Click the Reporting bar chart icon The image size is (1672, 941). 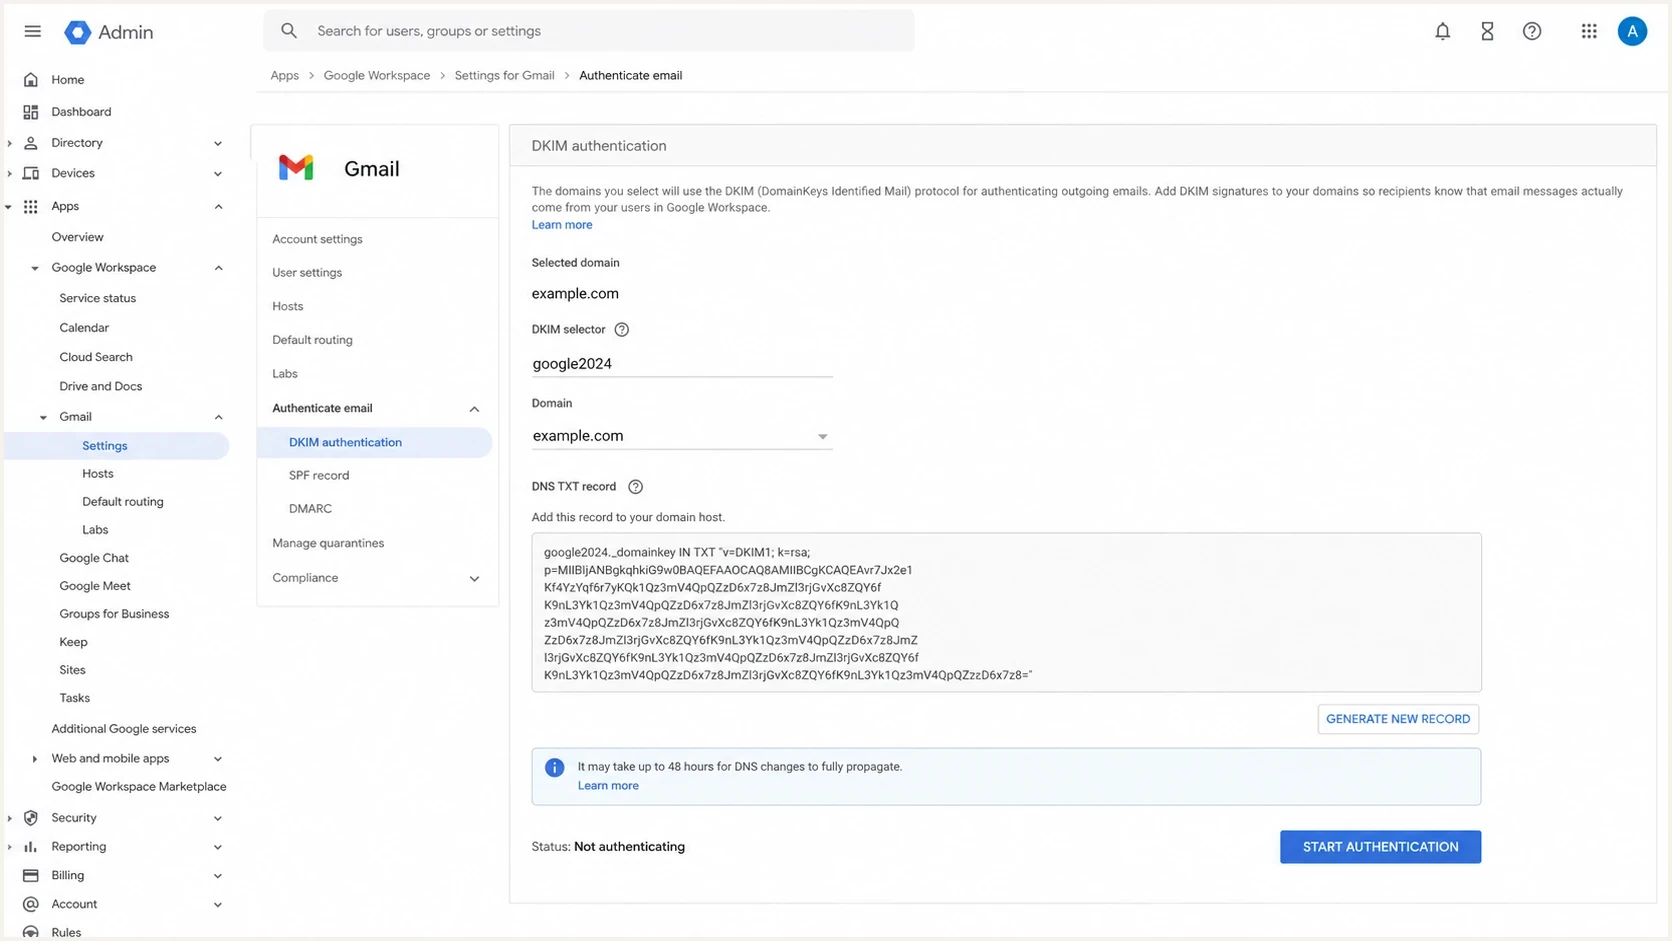31,847
